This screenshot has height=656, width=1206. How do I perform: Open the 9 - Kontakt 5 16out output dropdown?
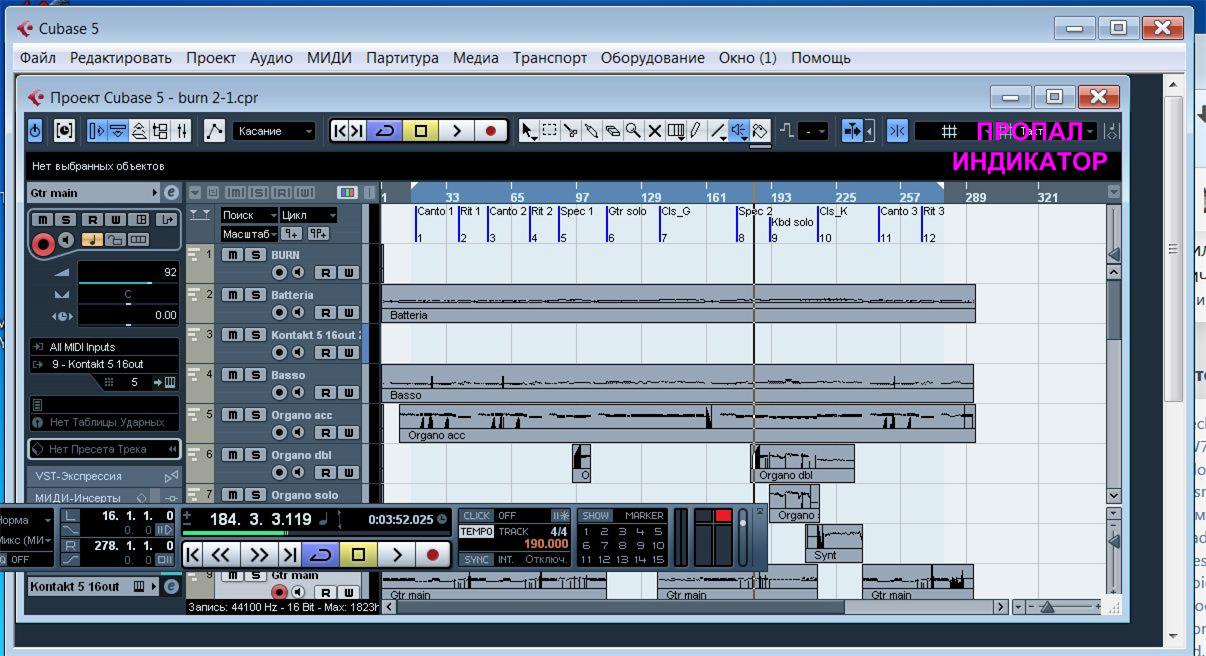point(105,364)
